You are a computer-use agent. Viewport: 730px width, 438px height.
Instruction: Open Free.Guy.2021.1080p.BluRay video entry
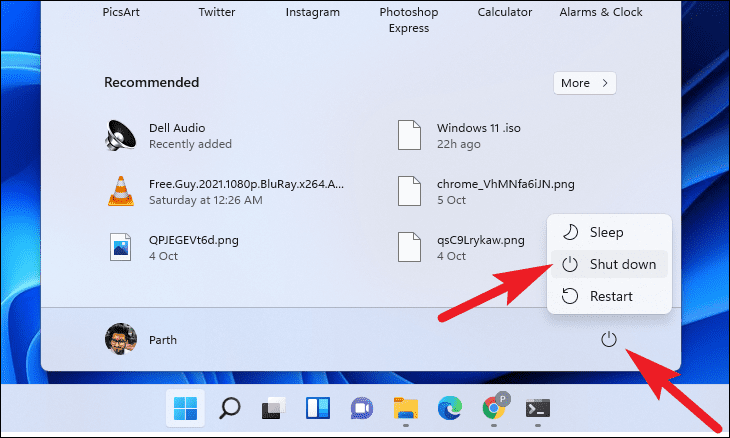point(246,184)
